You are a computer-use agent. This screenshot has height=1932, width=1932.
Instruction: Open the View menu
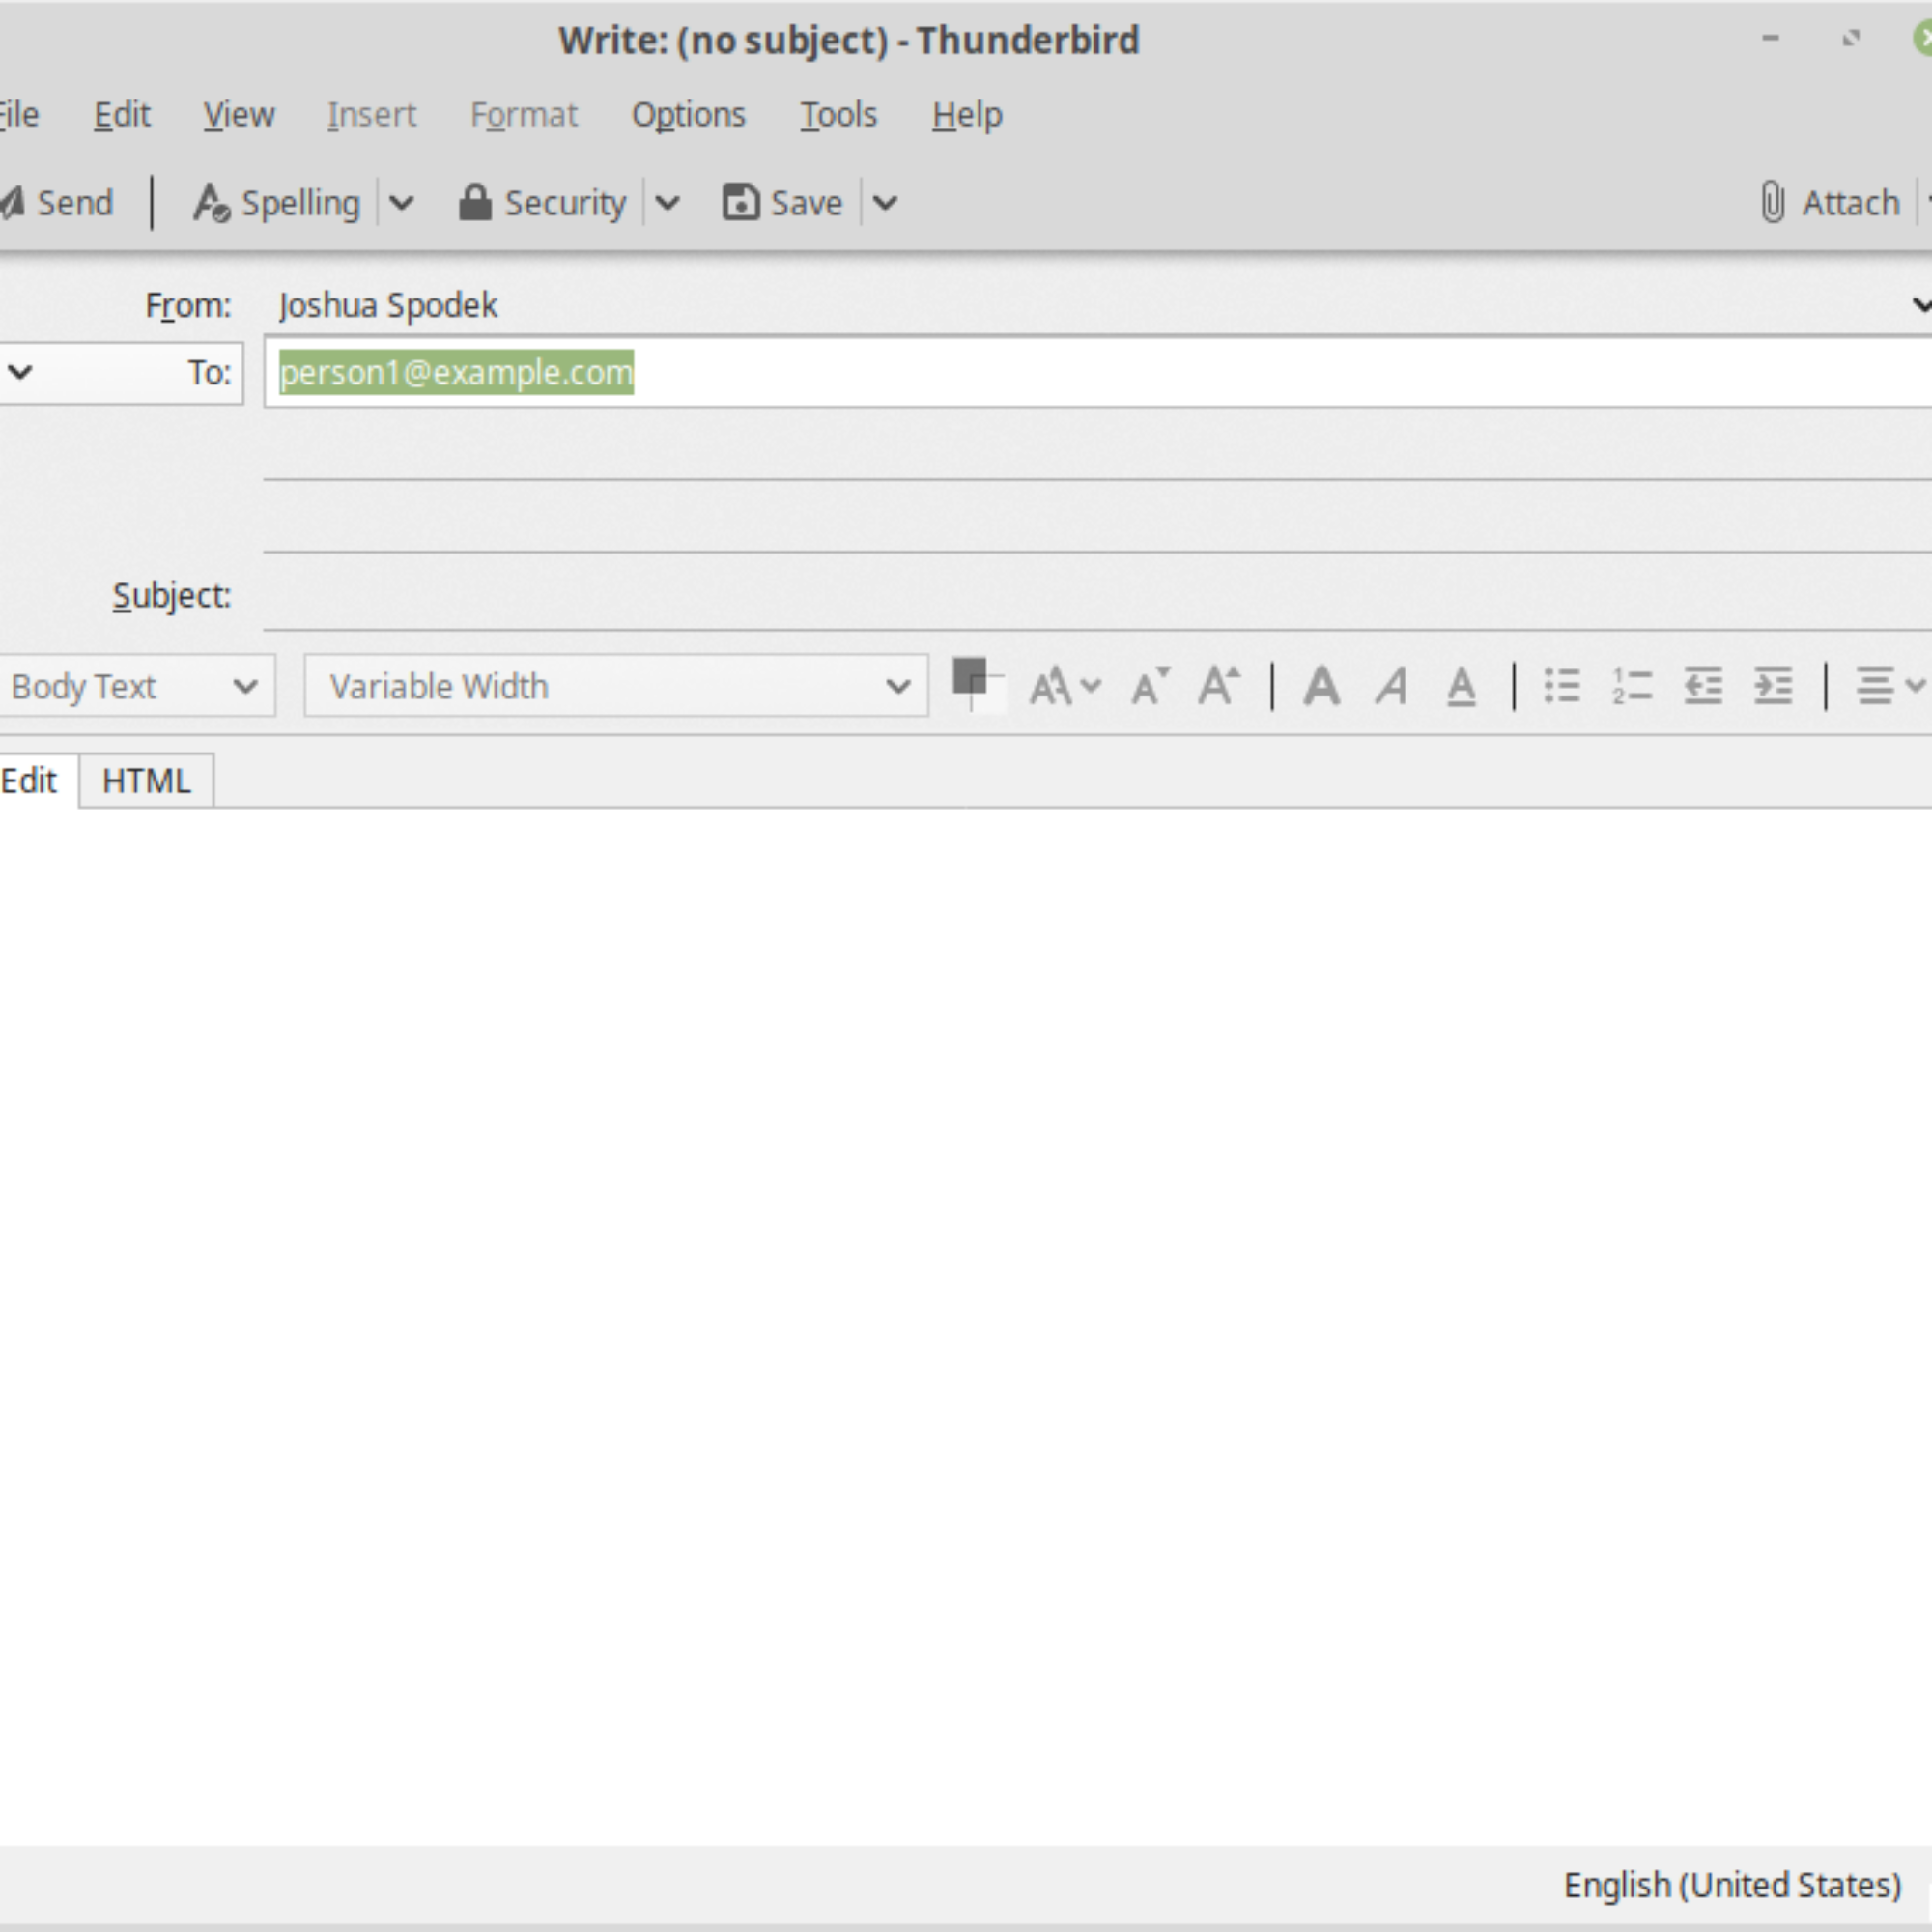click(x=239, y=115)
